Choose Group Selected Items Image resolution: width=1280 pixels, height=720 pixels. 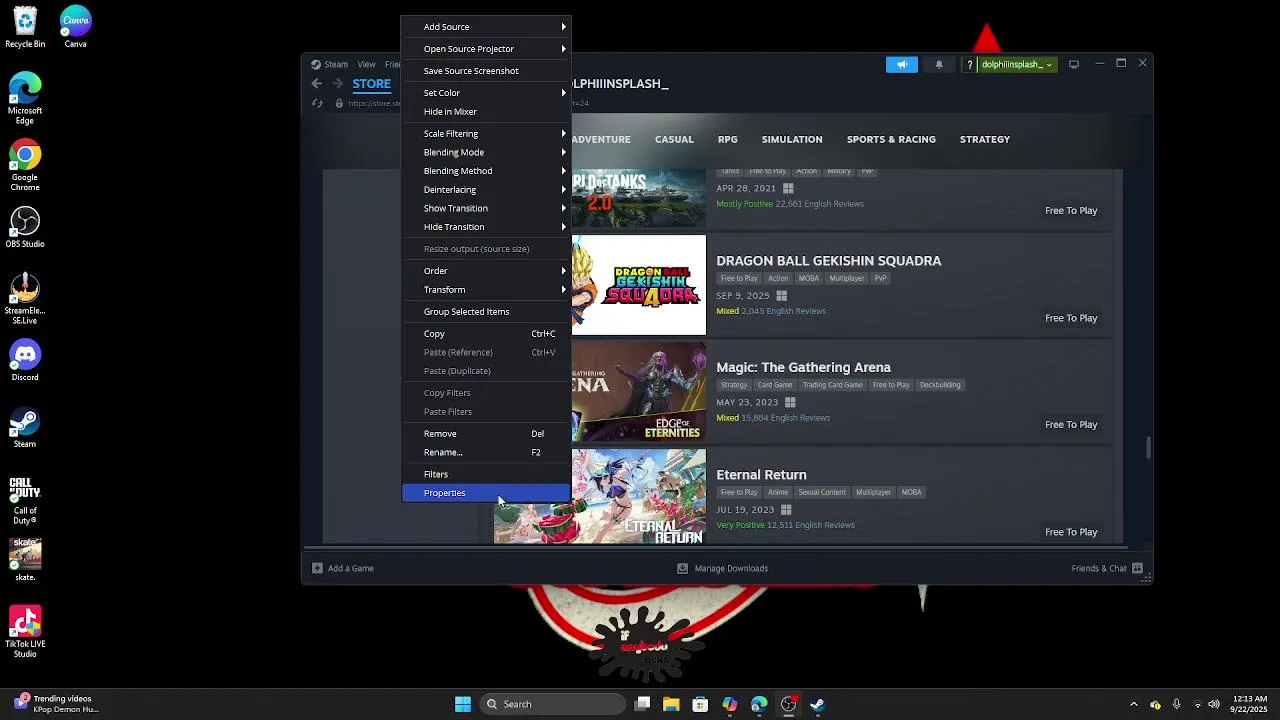point(485,312)
